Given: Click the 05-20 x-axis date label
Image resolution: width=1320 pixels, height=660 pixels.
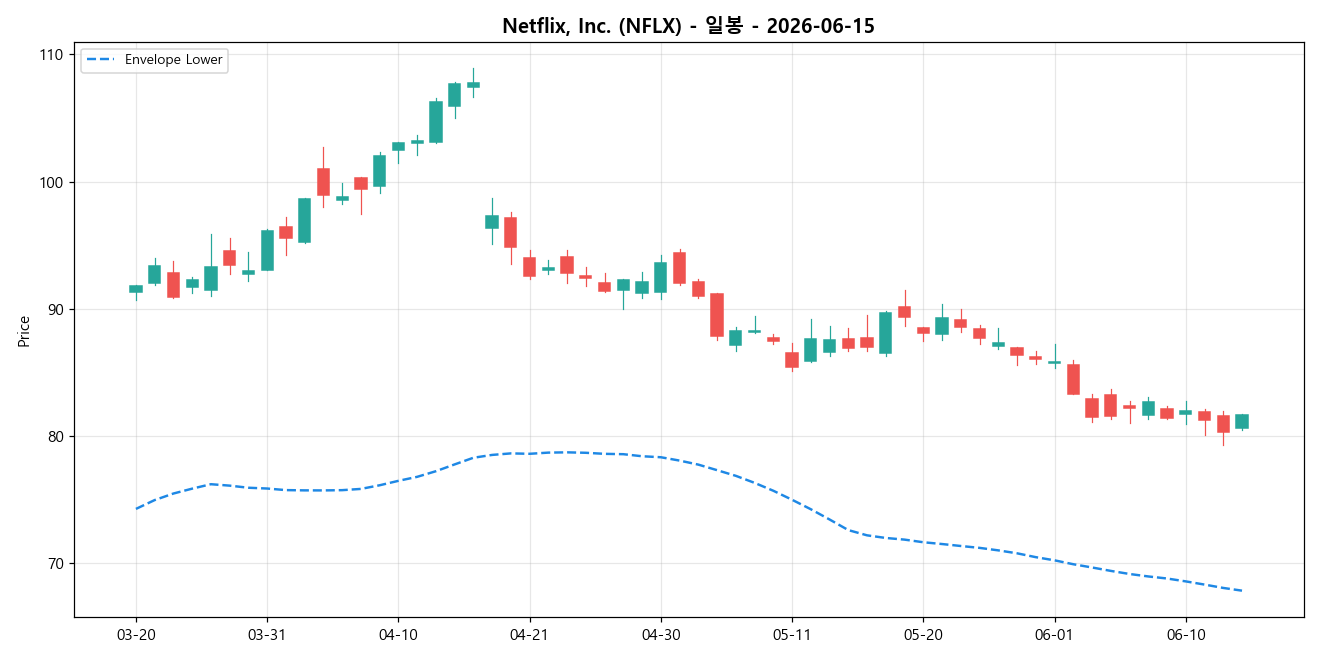Looking at the screenshot, I should (922, 634).
